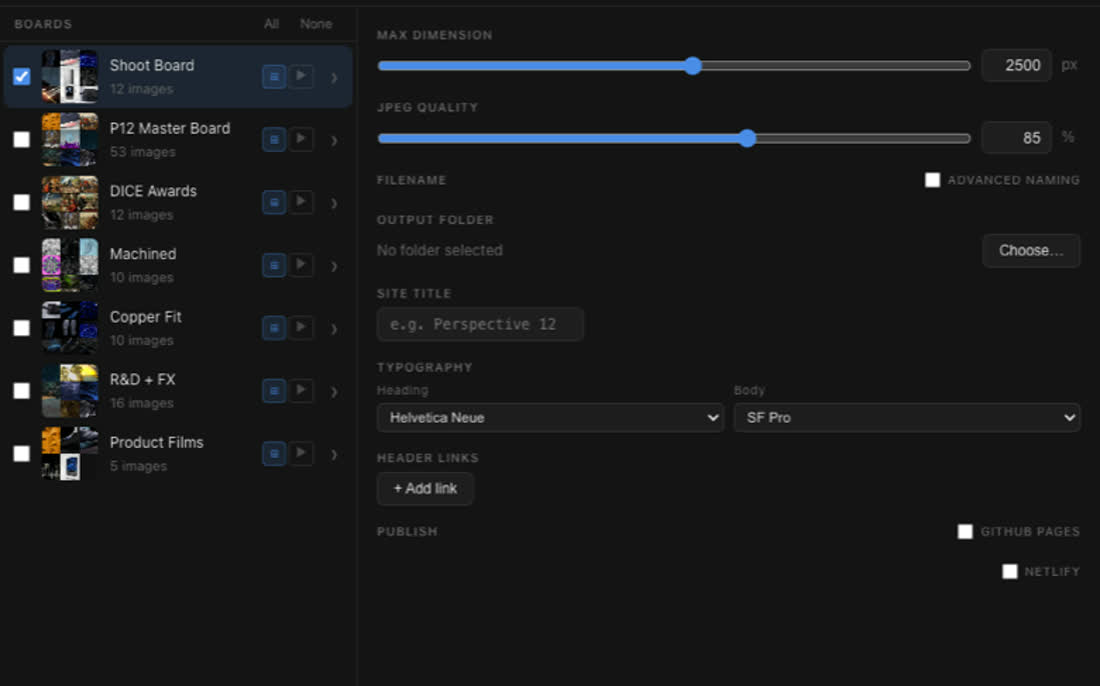1100x686 pixels.
Task: Click the 'Machined' board name
Action: (x=143, y=254)
